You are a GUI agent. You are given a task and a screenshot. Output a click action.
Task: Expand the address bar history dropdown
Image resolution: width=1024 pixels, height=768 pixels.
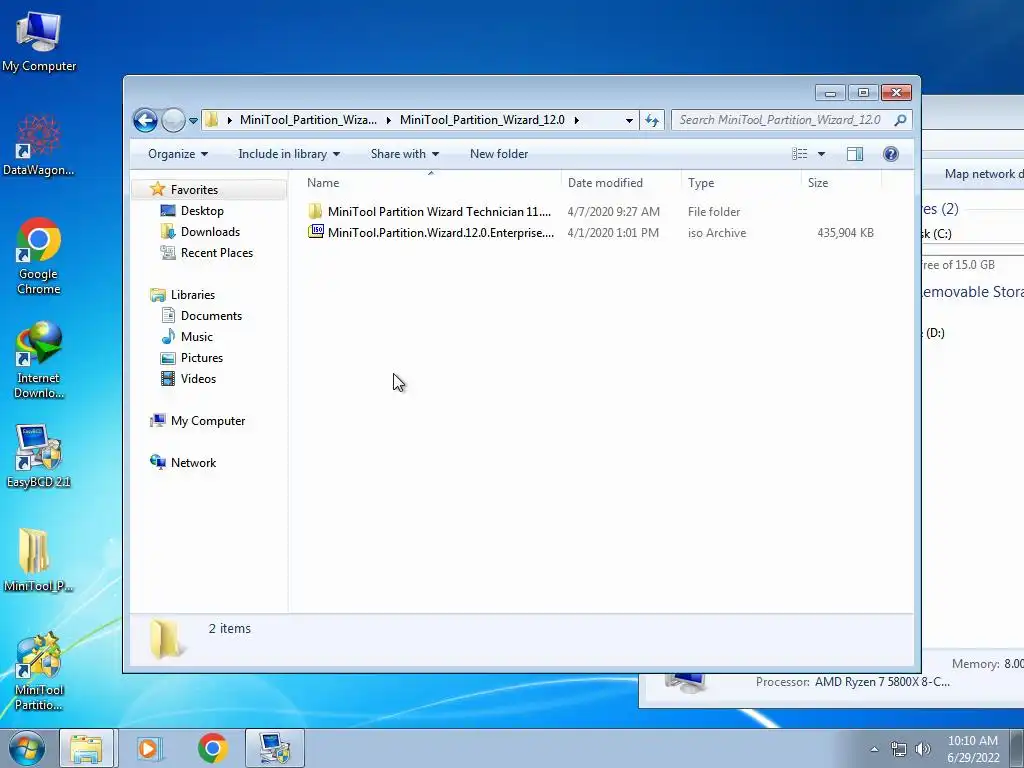(629, 120)
